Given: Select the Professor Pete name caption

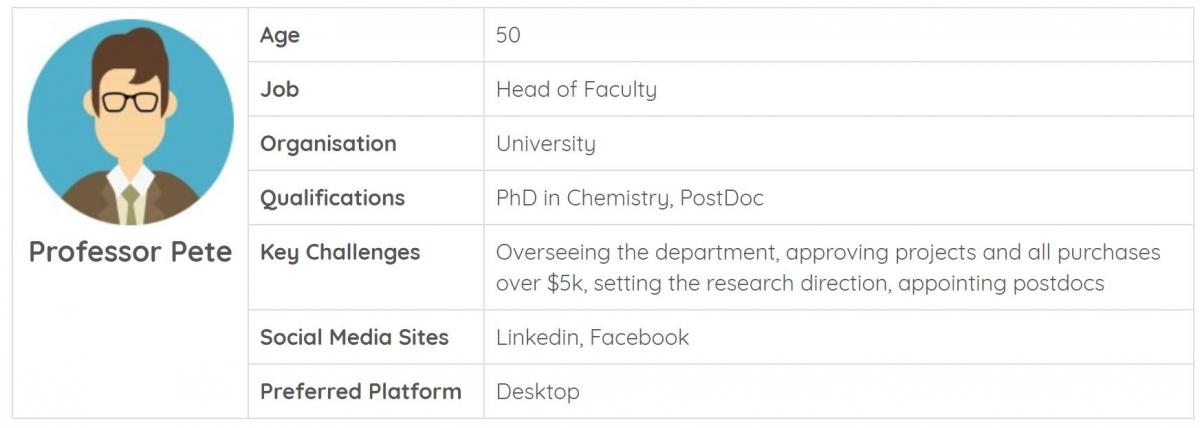Looking at the screenshot, I should (x=130, y=252).
